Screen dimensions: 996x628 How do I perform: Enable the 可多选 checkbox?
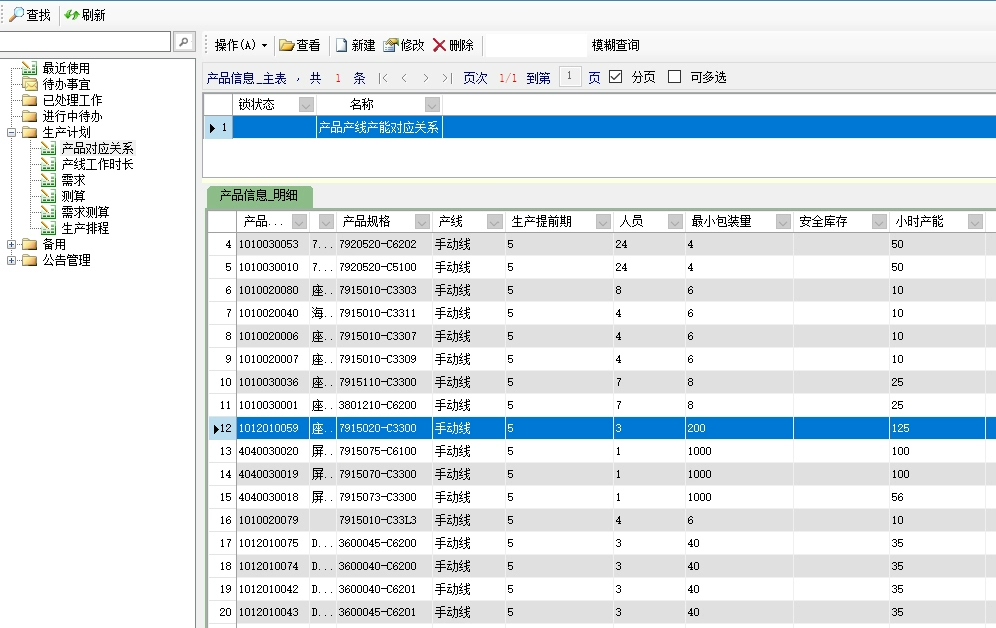(675, 77)
